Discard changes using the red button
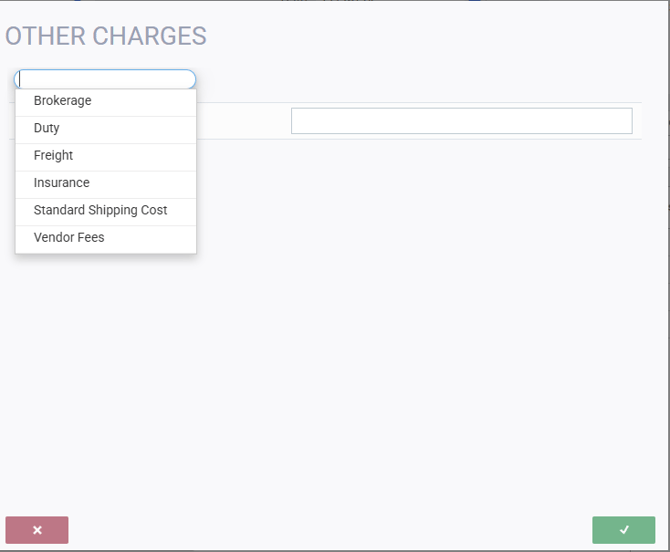This screenshot has height=552, width=670. click(37, 530)
